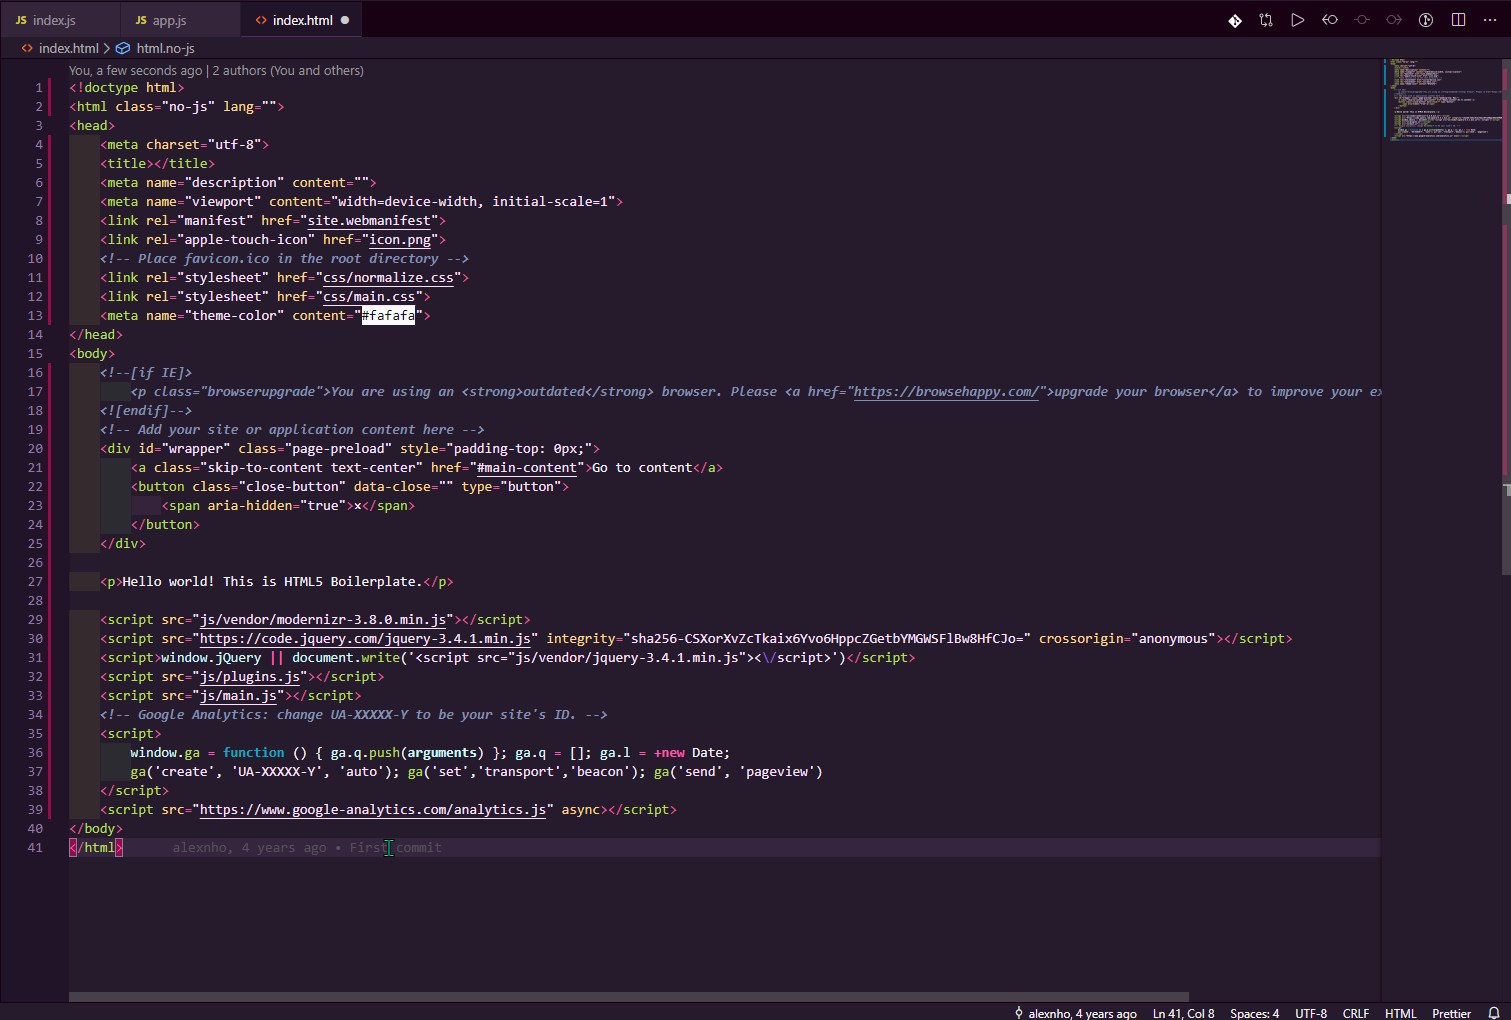Change end of line sequence 'CRLF'
The image size is (1511, 1020).
pos(1355,1013)
